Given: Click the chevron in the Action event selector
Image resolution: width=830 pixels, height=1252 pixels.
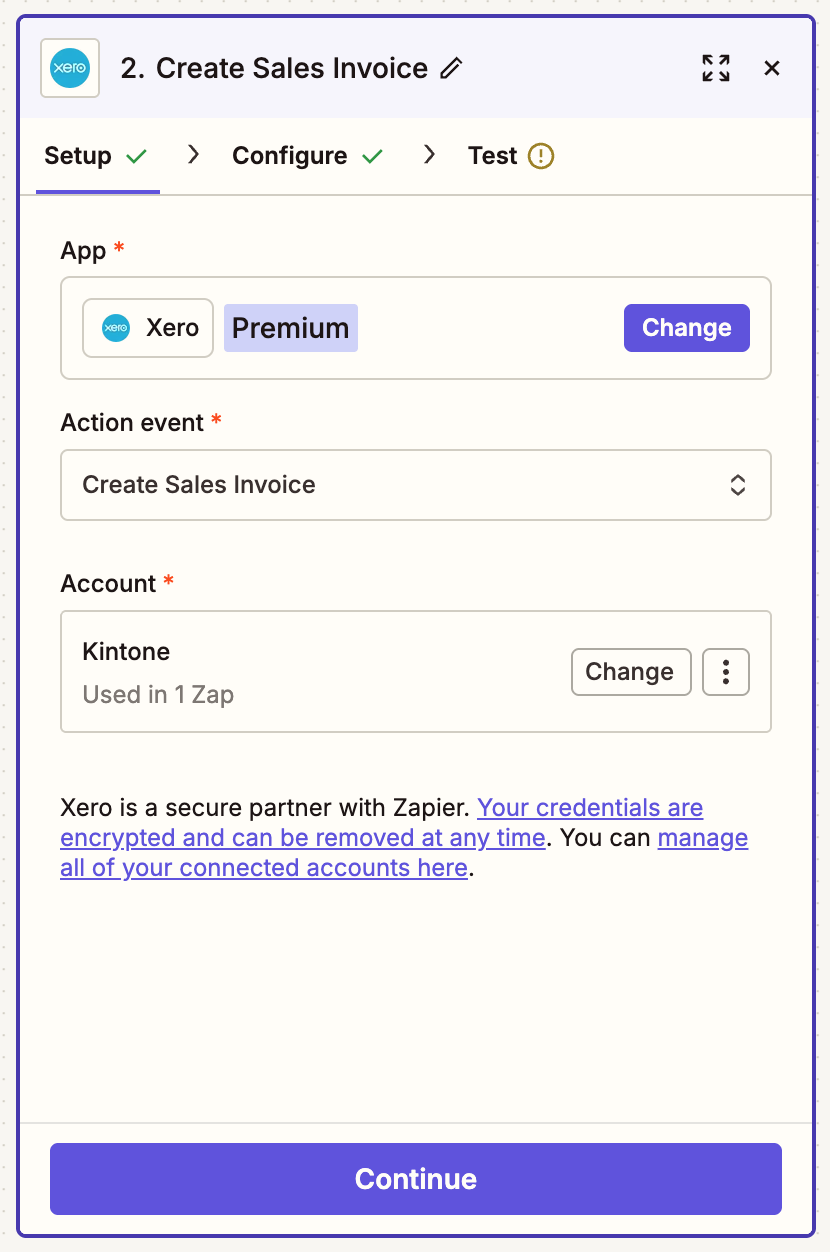Looking at the screenshot, I should pyautogui.click(x=737, y=485).
